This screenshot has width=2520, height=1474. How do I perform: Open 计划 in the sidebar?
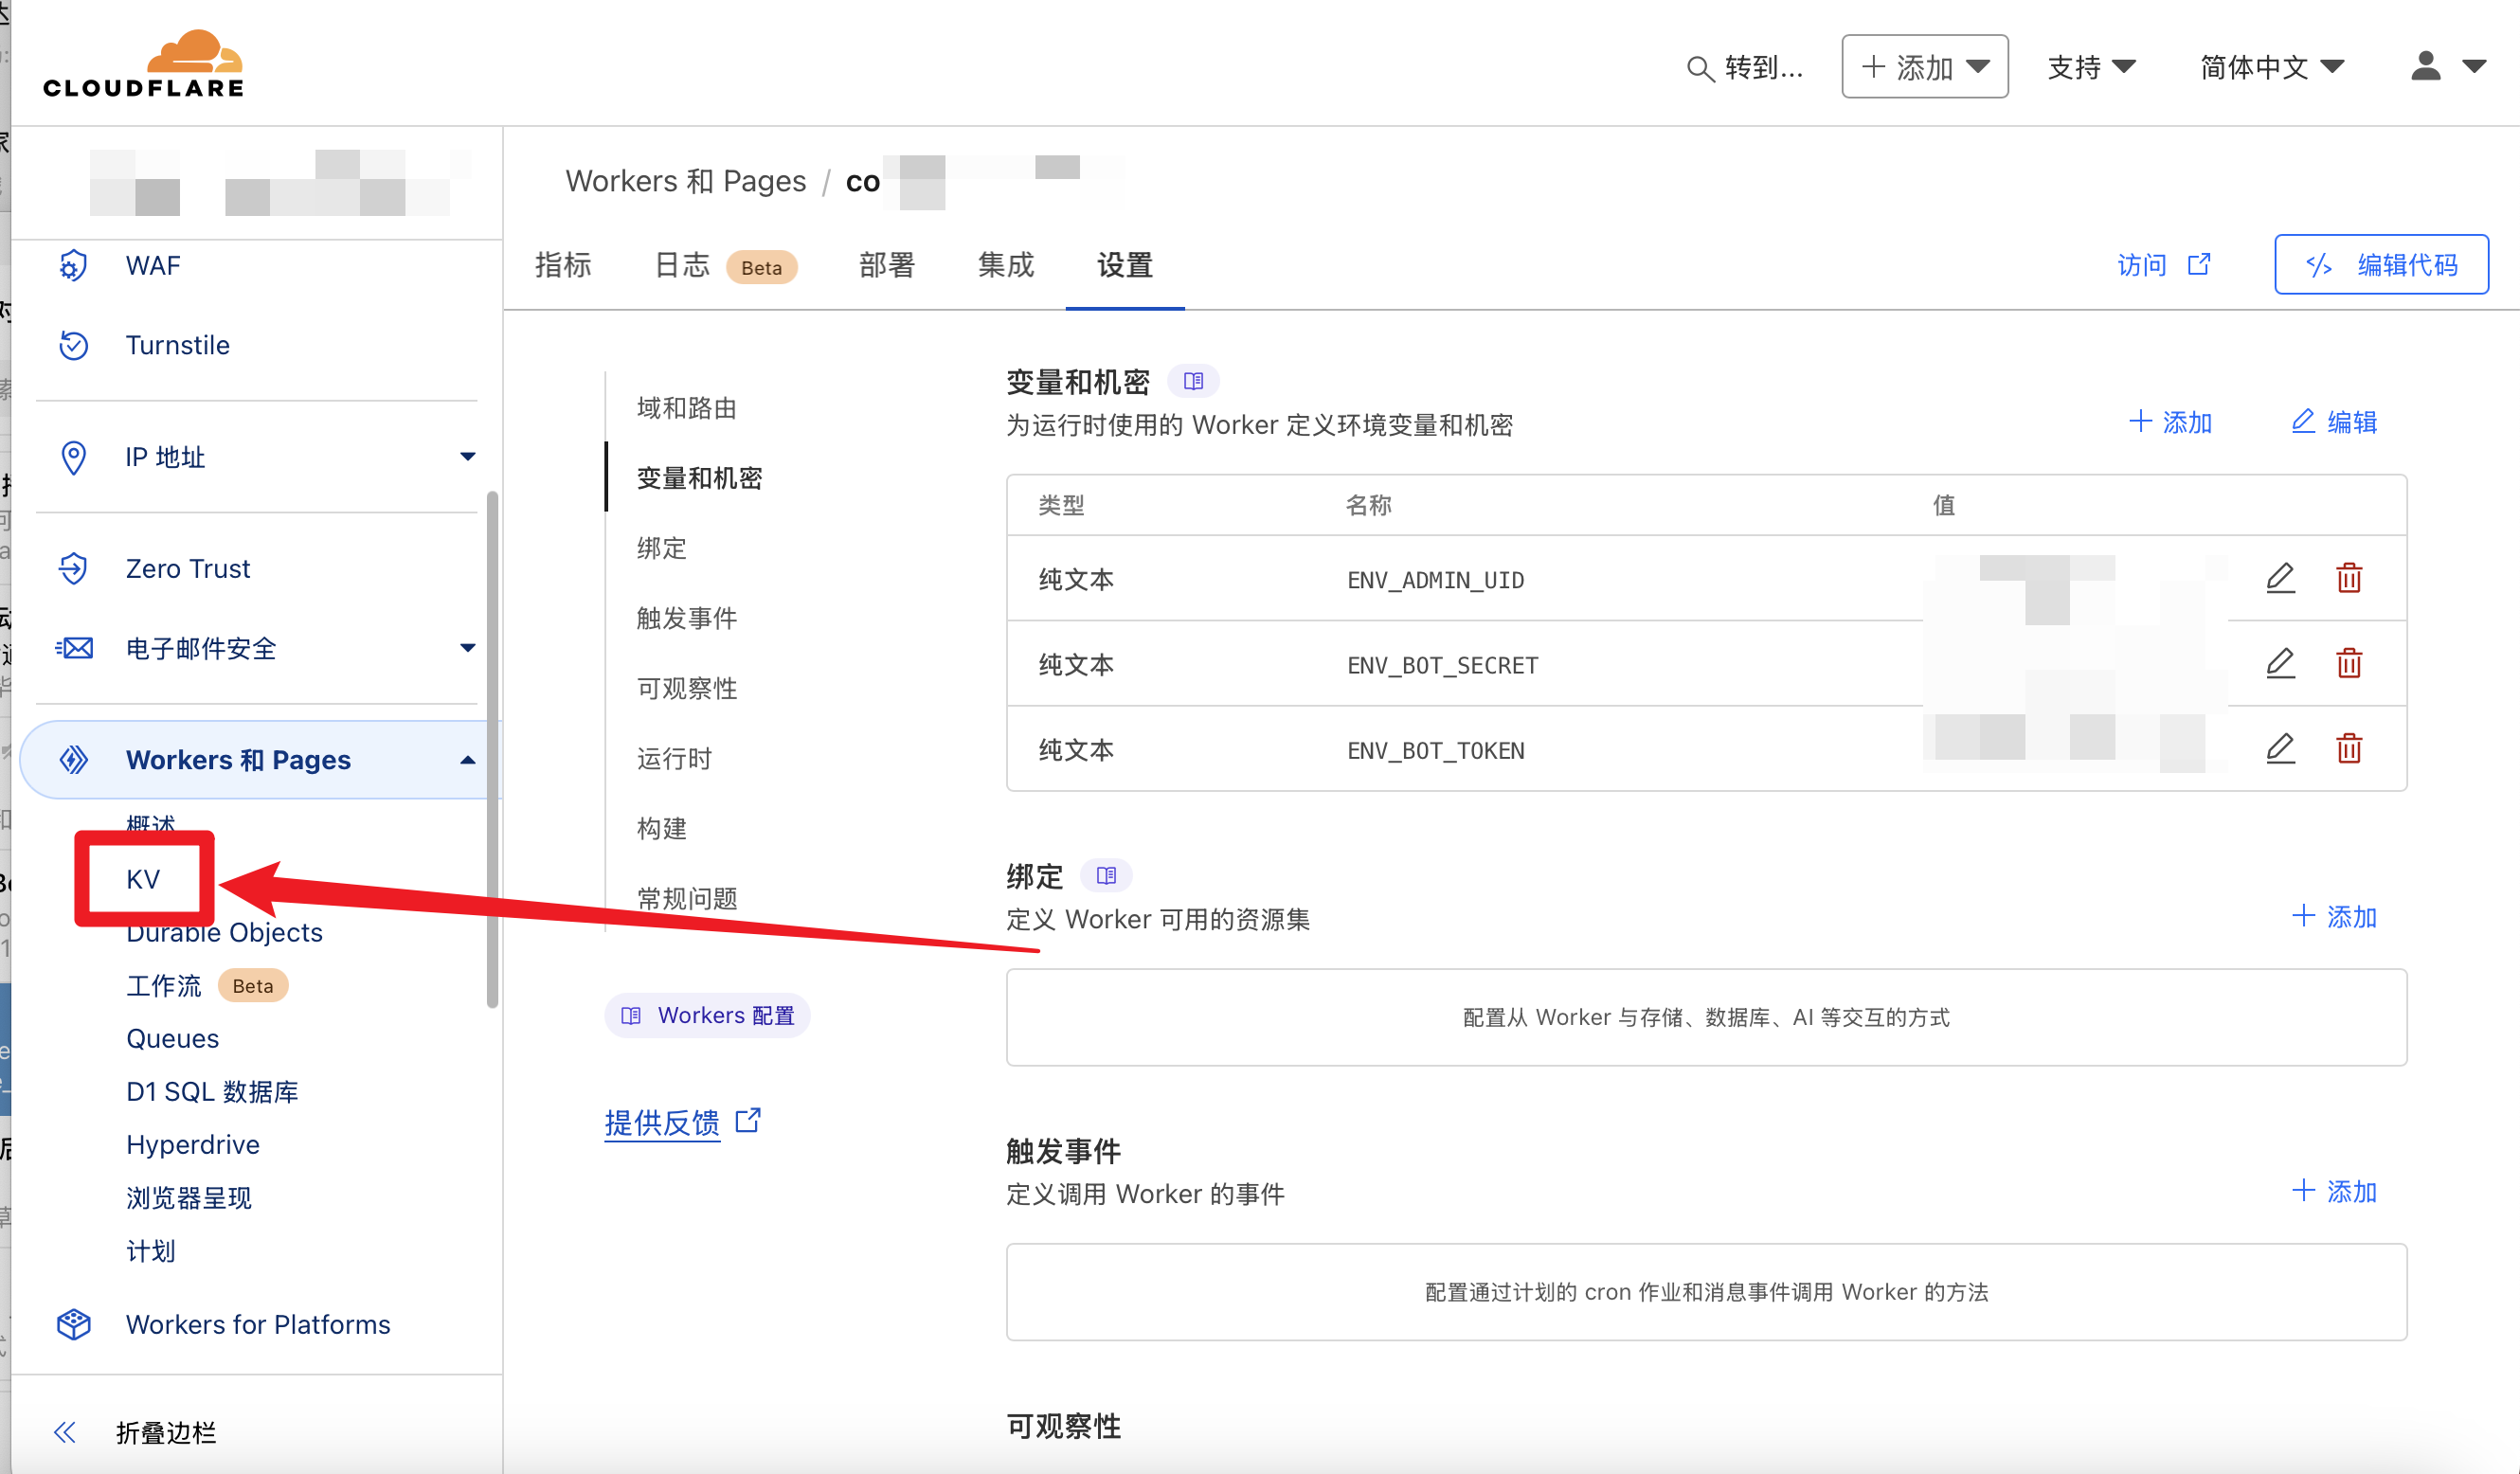pos(150,1250)
